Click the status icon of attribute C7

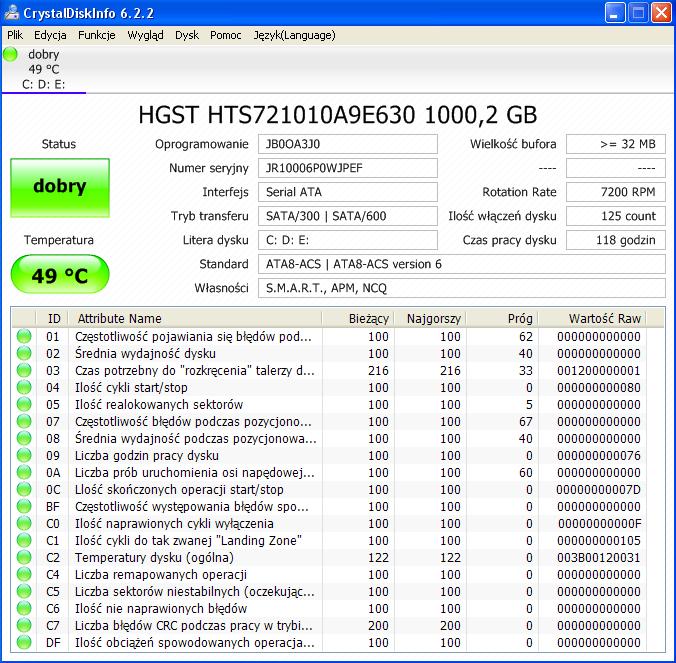[24, 625]
